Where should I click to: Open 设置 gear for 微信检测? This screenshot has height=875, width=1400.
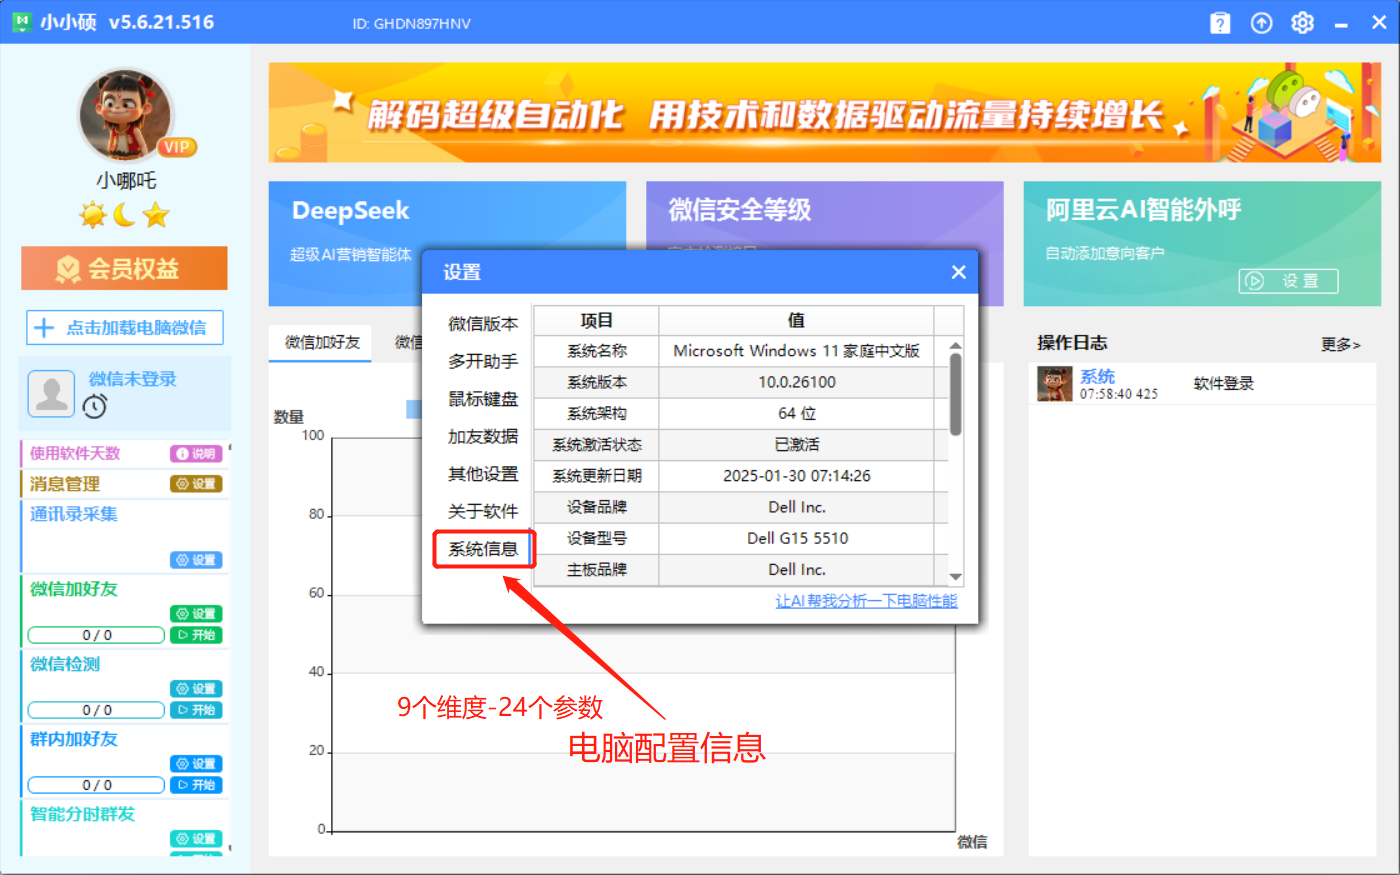point(196,689)
